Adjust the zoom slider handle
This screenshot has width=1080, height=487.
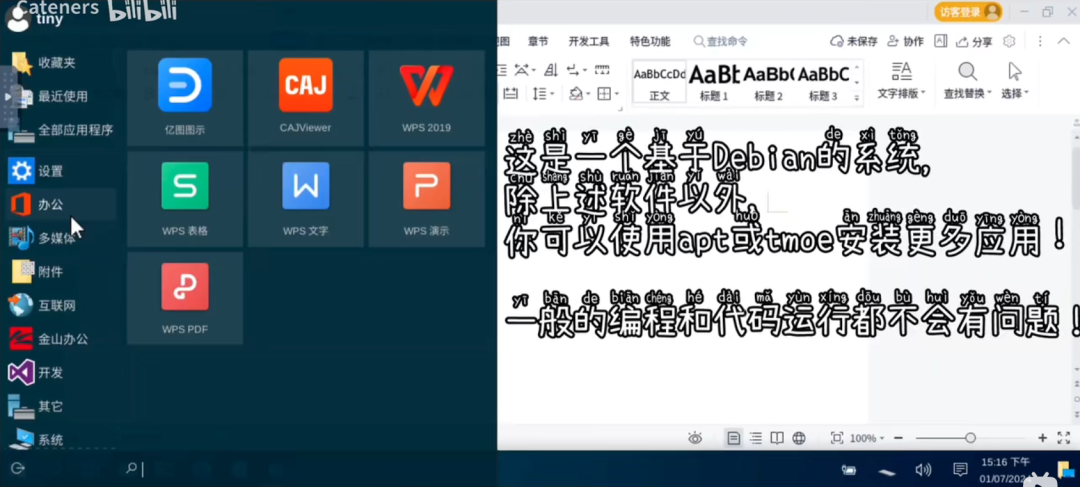tap(970, 438)
